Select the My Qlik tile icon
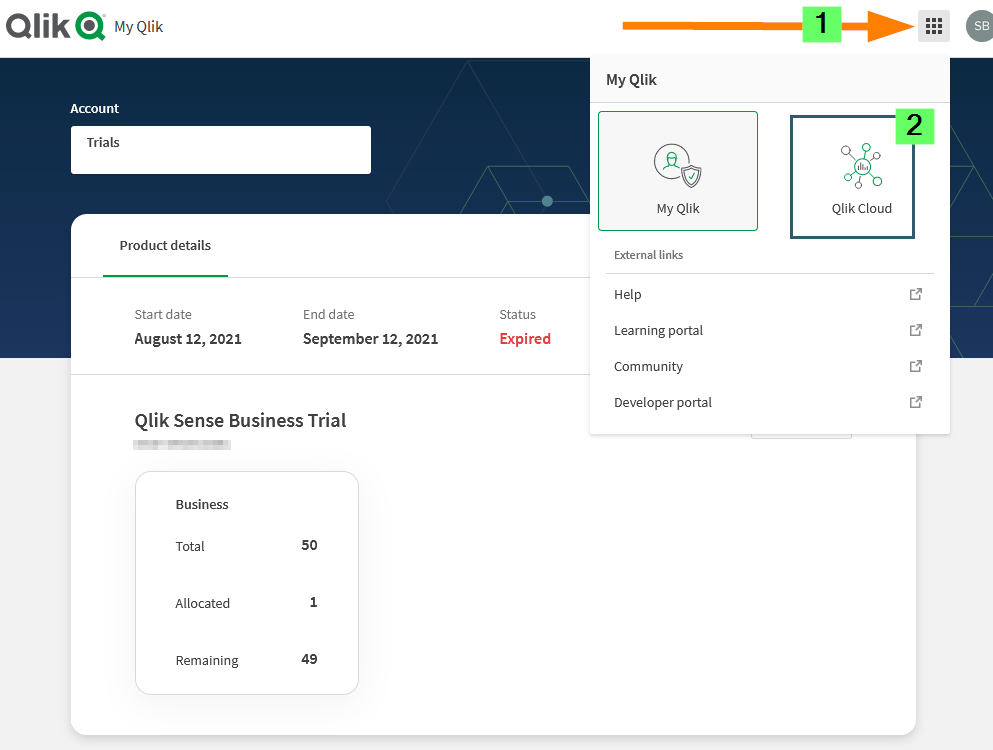Viewport: 993px width, 750px height. [678, 165]
